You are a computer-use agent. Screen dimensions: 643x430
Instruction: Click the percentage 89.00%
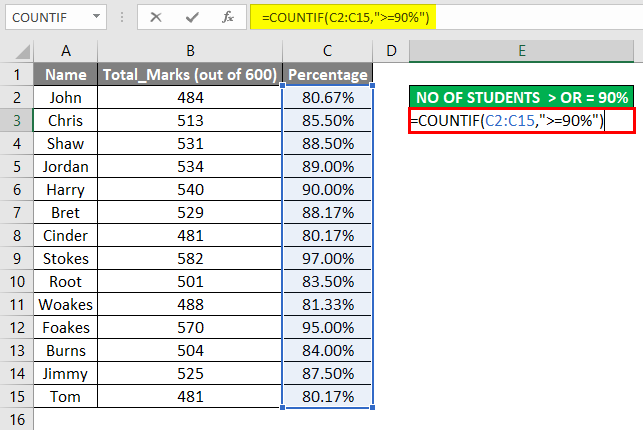(x=327, y=166)
